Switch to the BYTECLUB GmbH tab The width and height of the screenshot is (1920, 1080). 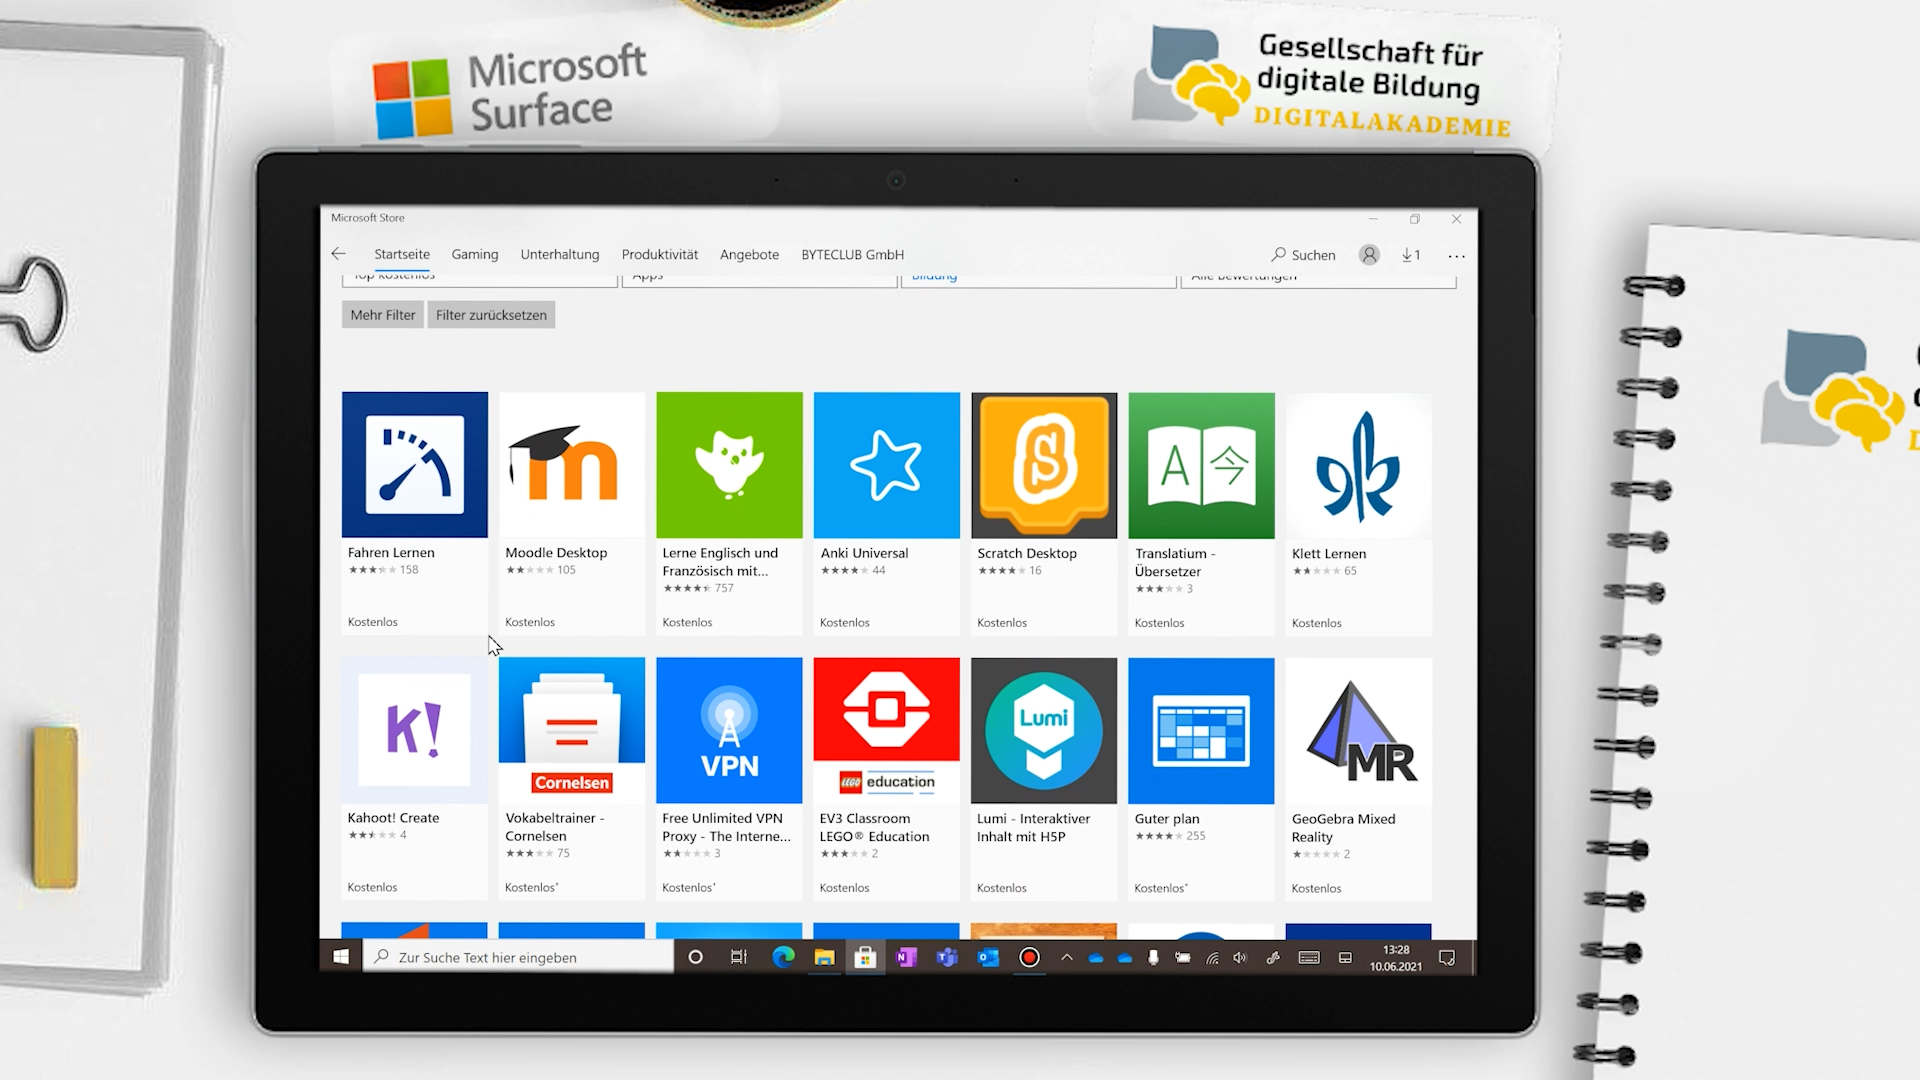click(x=853, y=254)
